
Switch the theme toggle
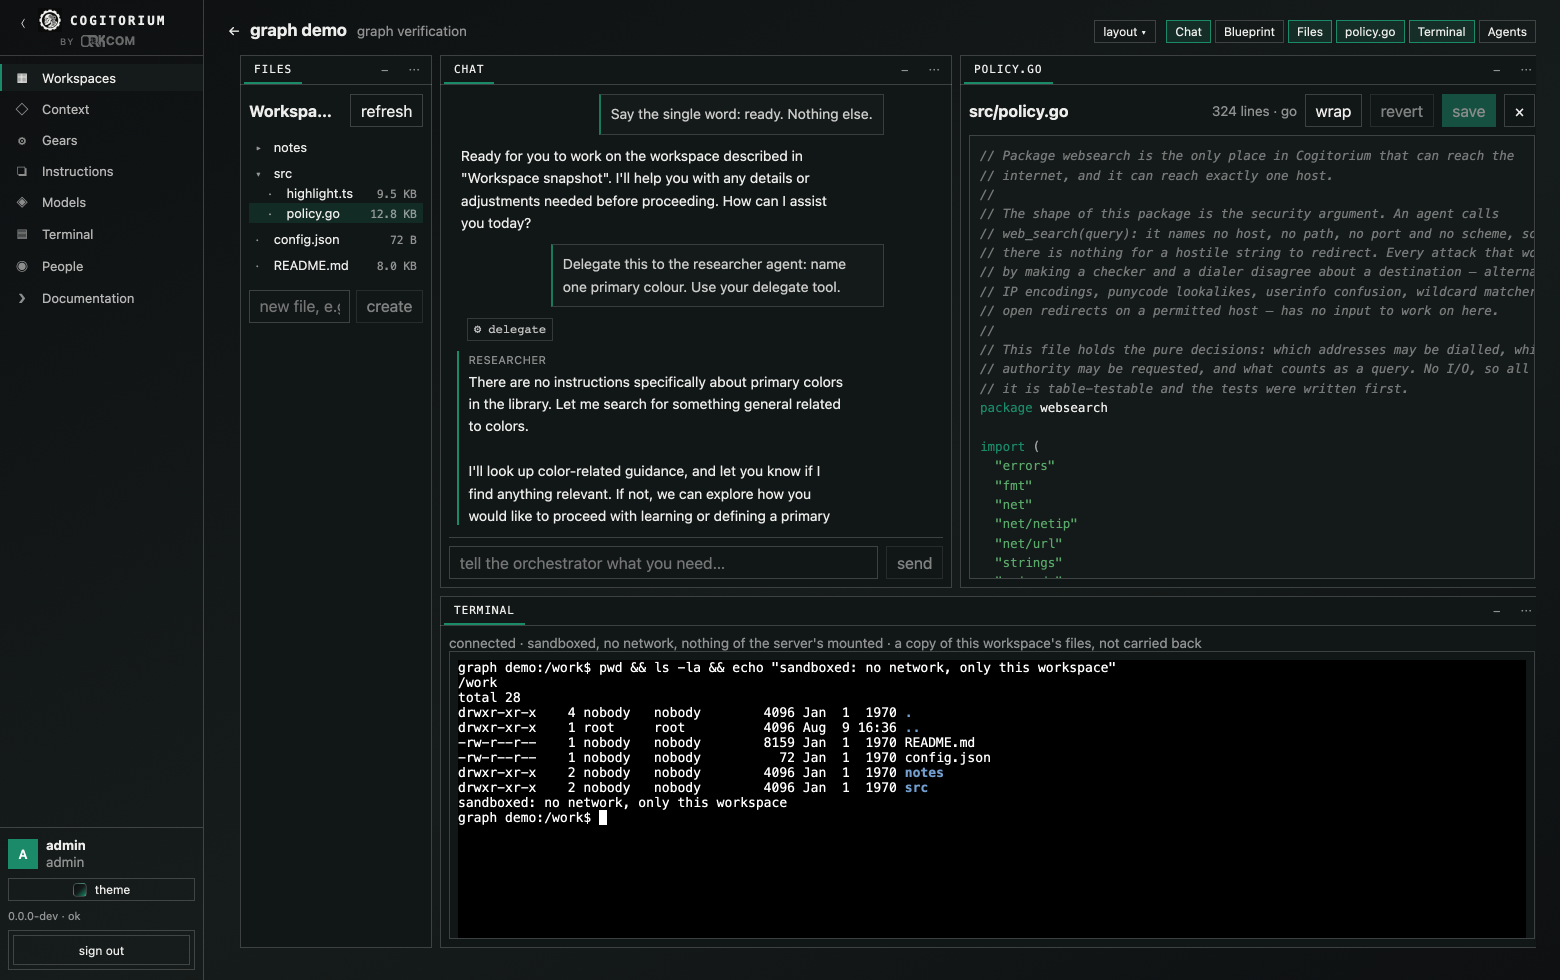point(101,890)
